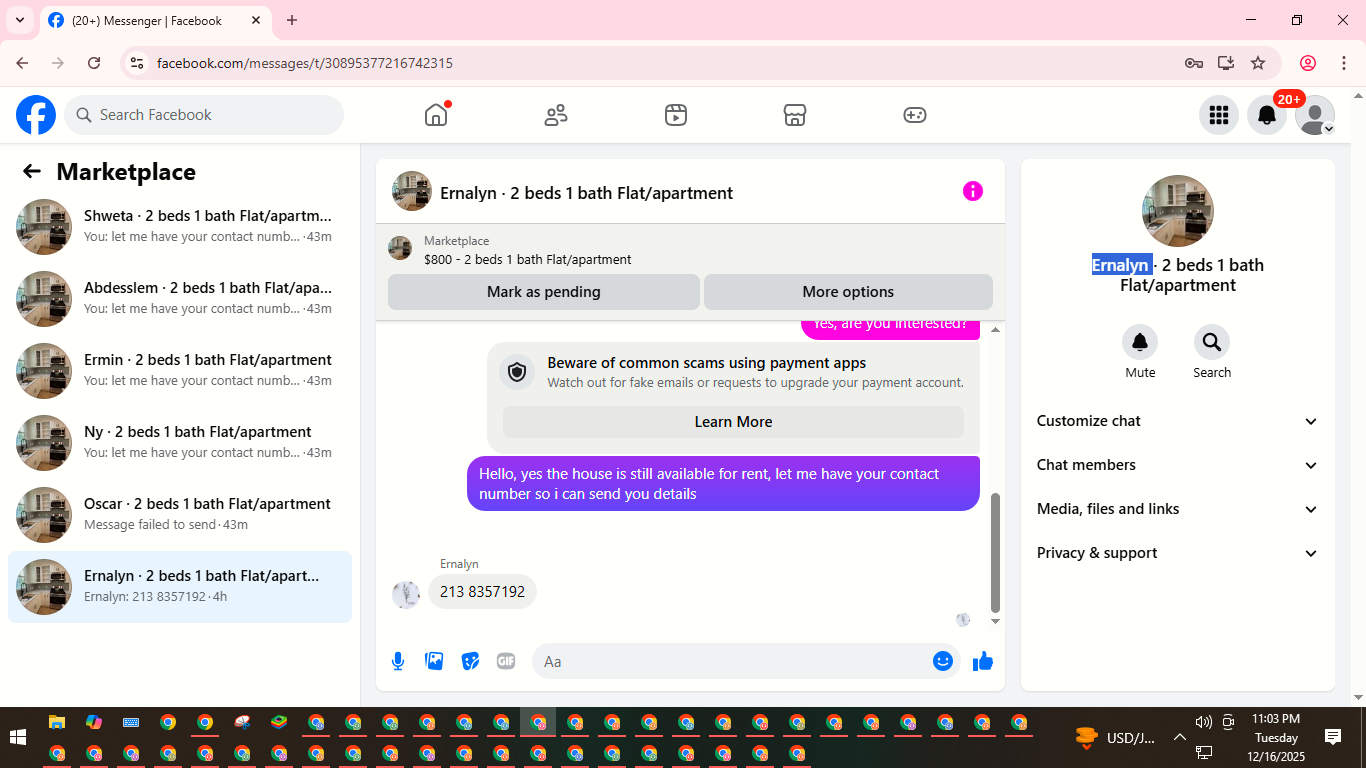Viewport: 1366px width, 768px height.
Task: Open Abdesslem's conversation in the chat list
Action: click(180, 299)
